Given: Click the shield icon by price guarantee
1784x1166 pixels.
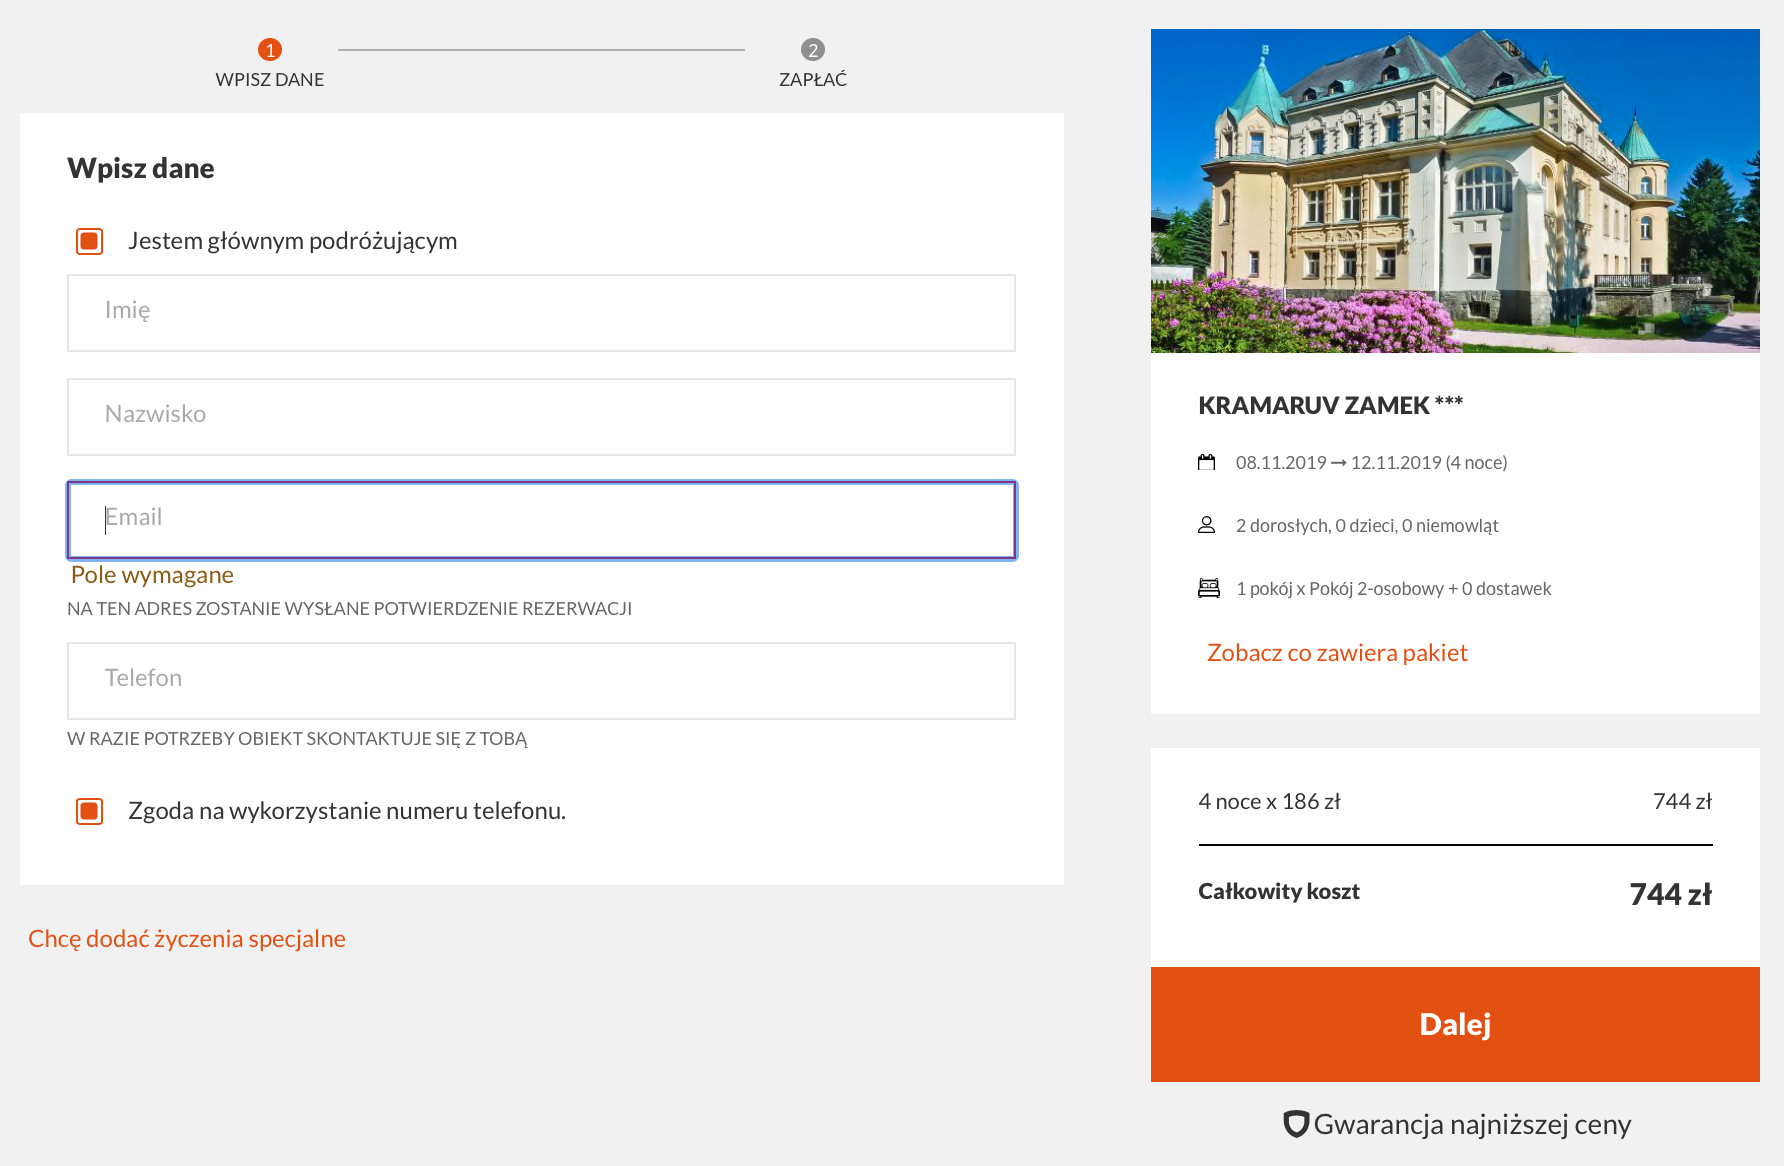Looking at the screenshot, I should point(1296,1124).
